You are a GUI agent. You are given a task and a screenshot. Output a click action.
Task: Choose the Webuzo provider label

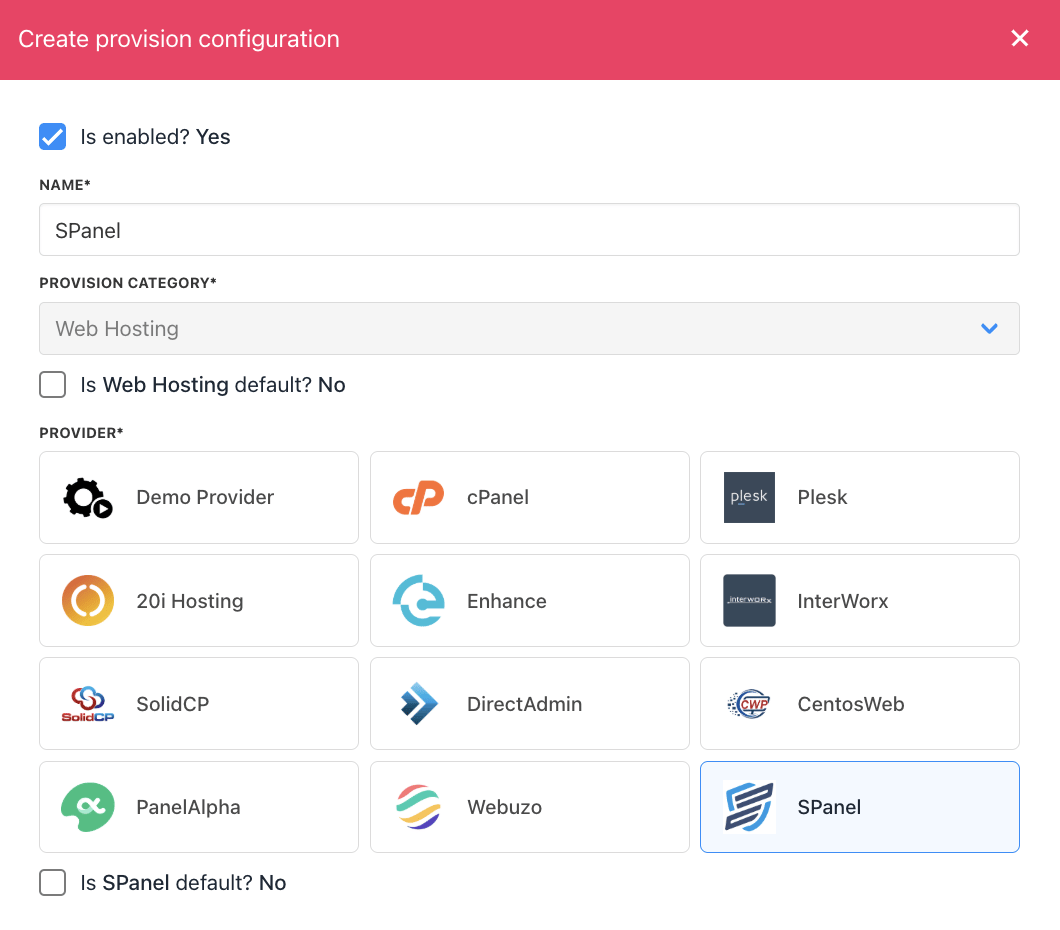tap(504, 807)
